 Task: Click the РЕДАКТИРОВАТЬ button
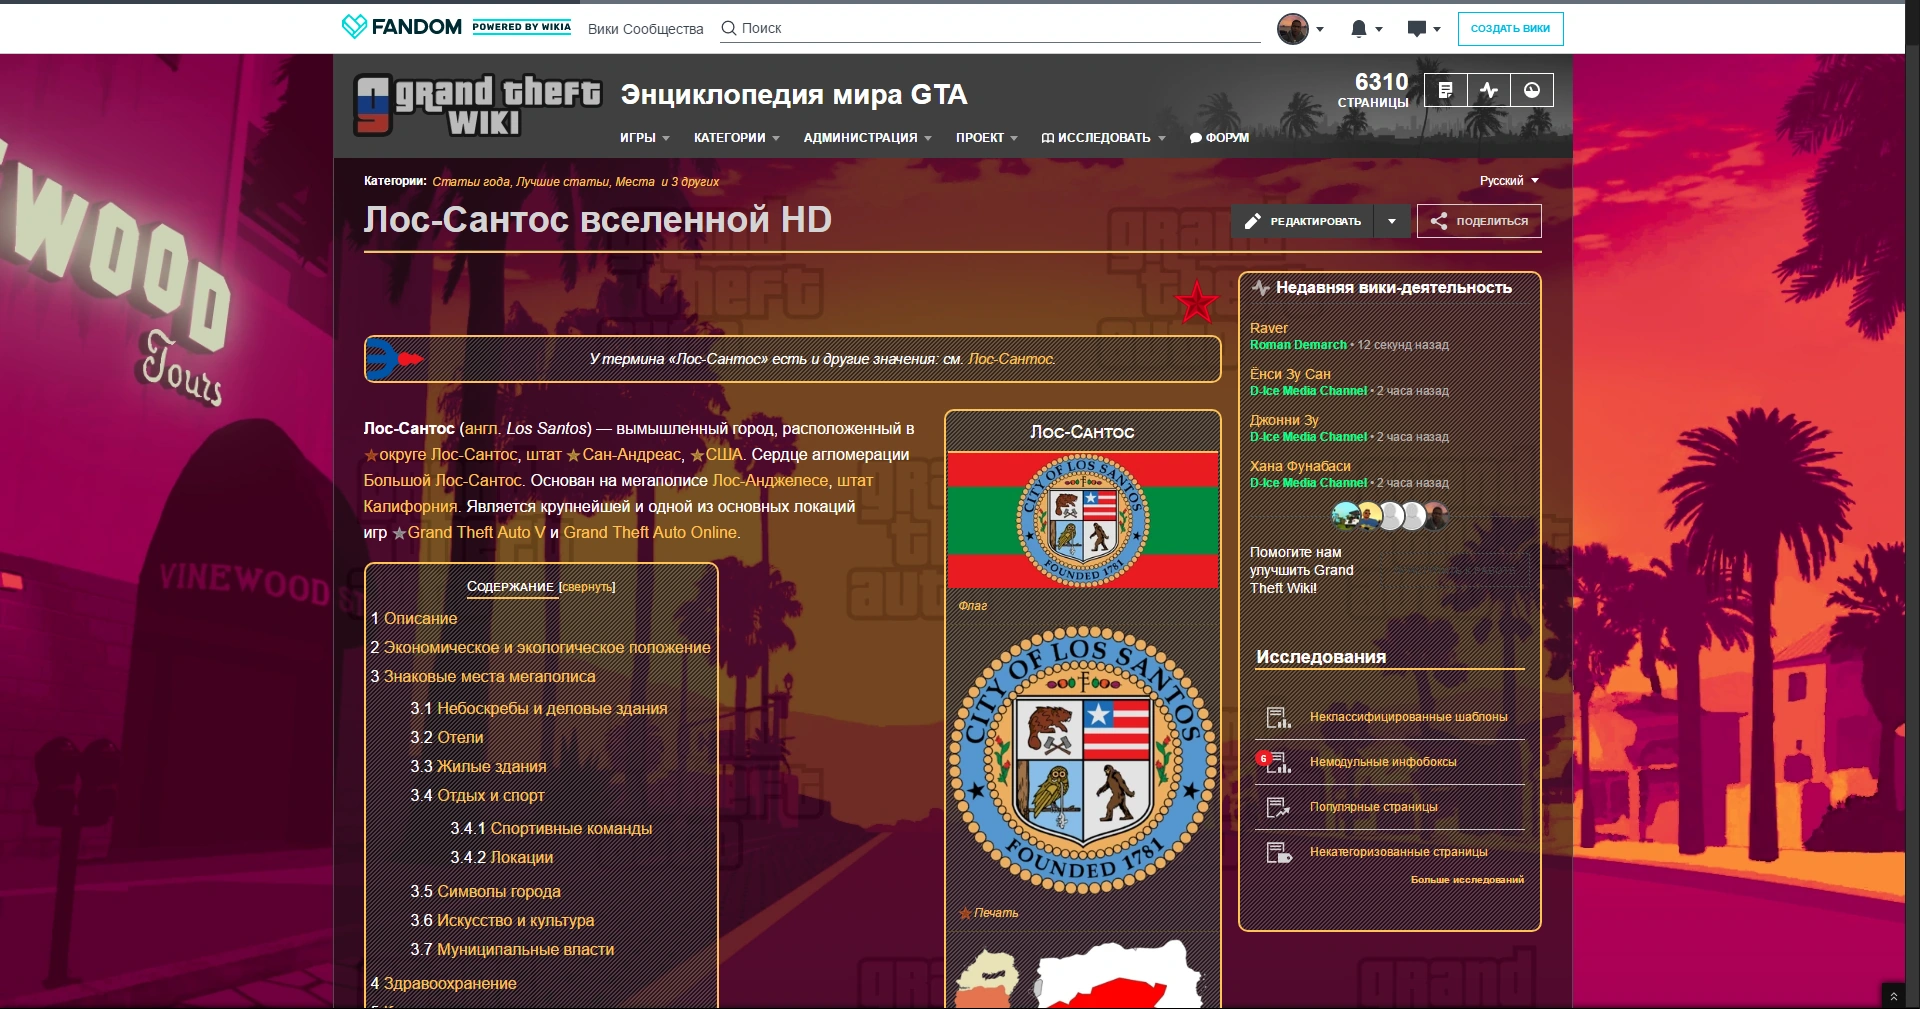tap(1303, 221)
